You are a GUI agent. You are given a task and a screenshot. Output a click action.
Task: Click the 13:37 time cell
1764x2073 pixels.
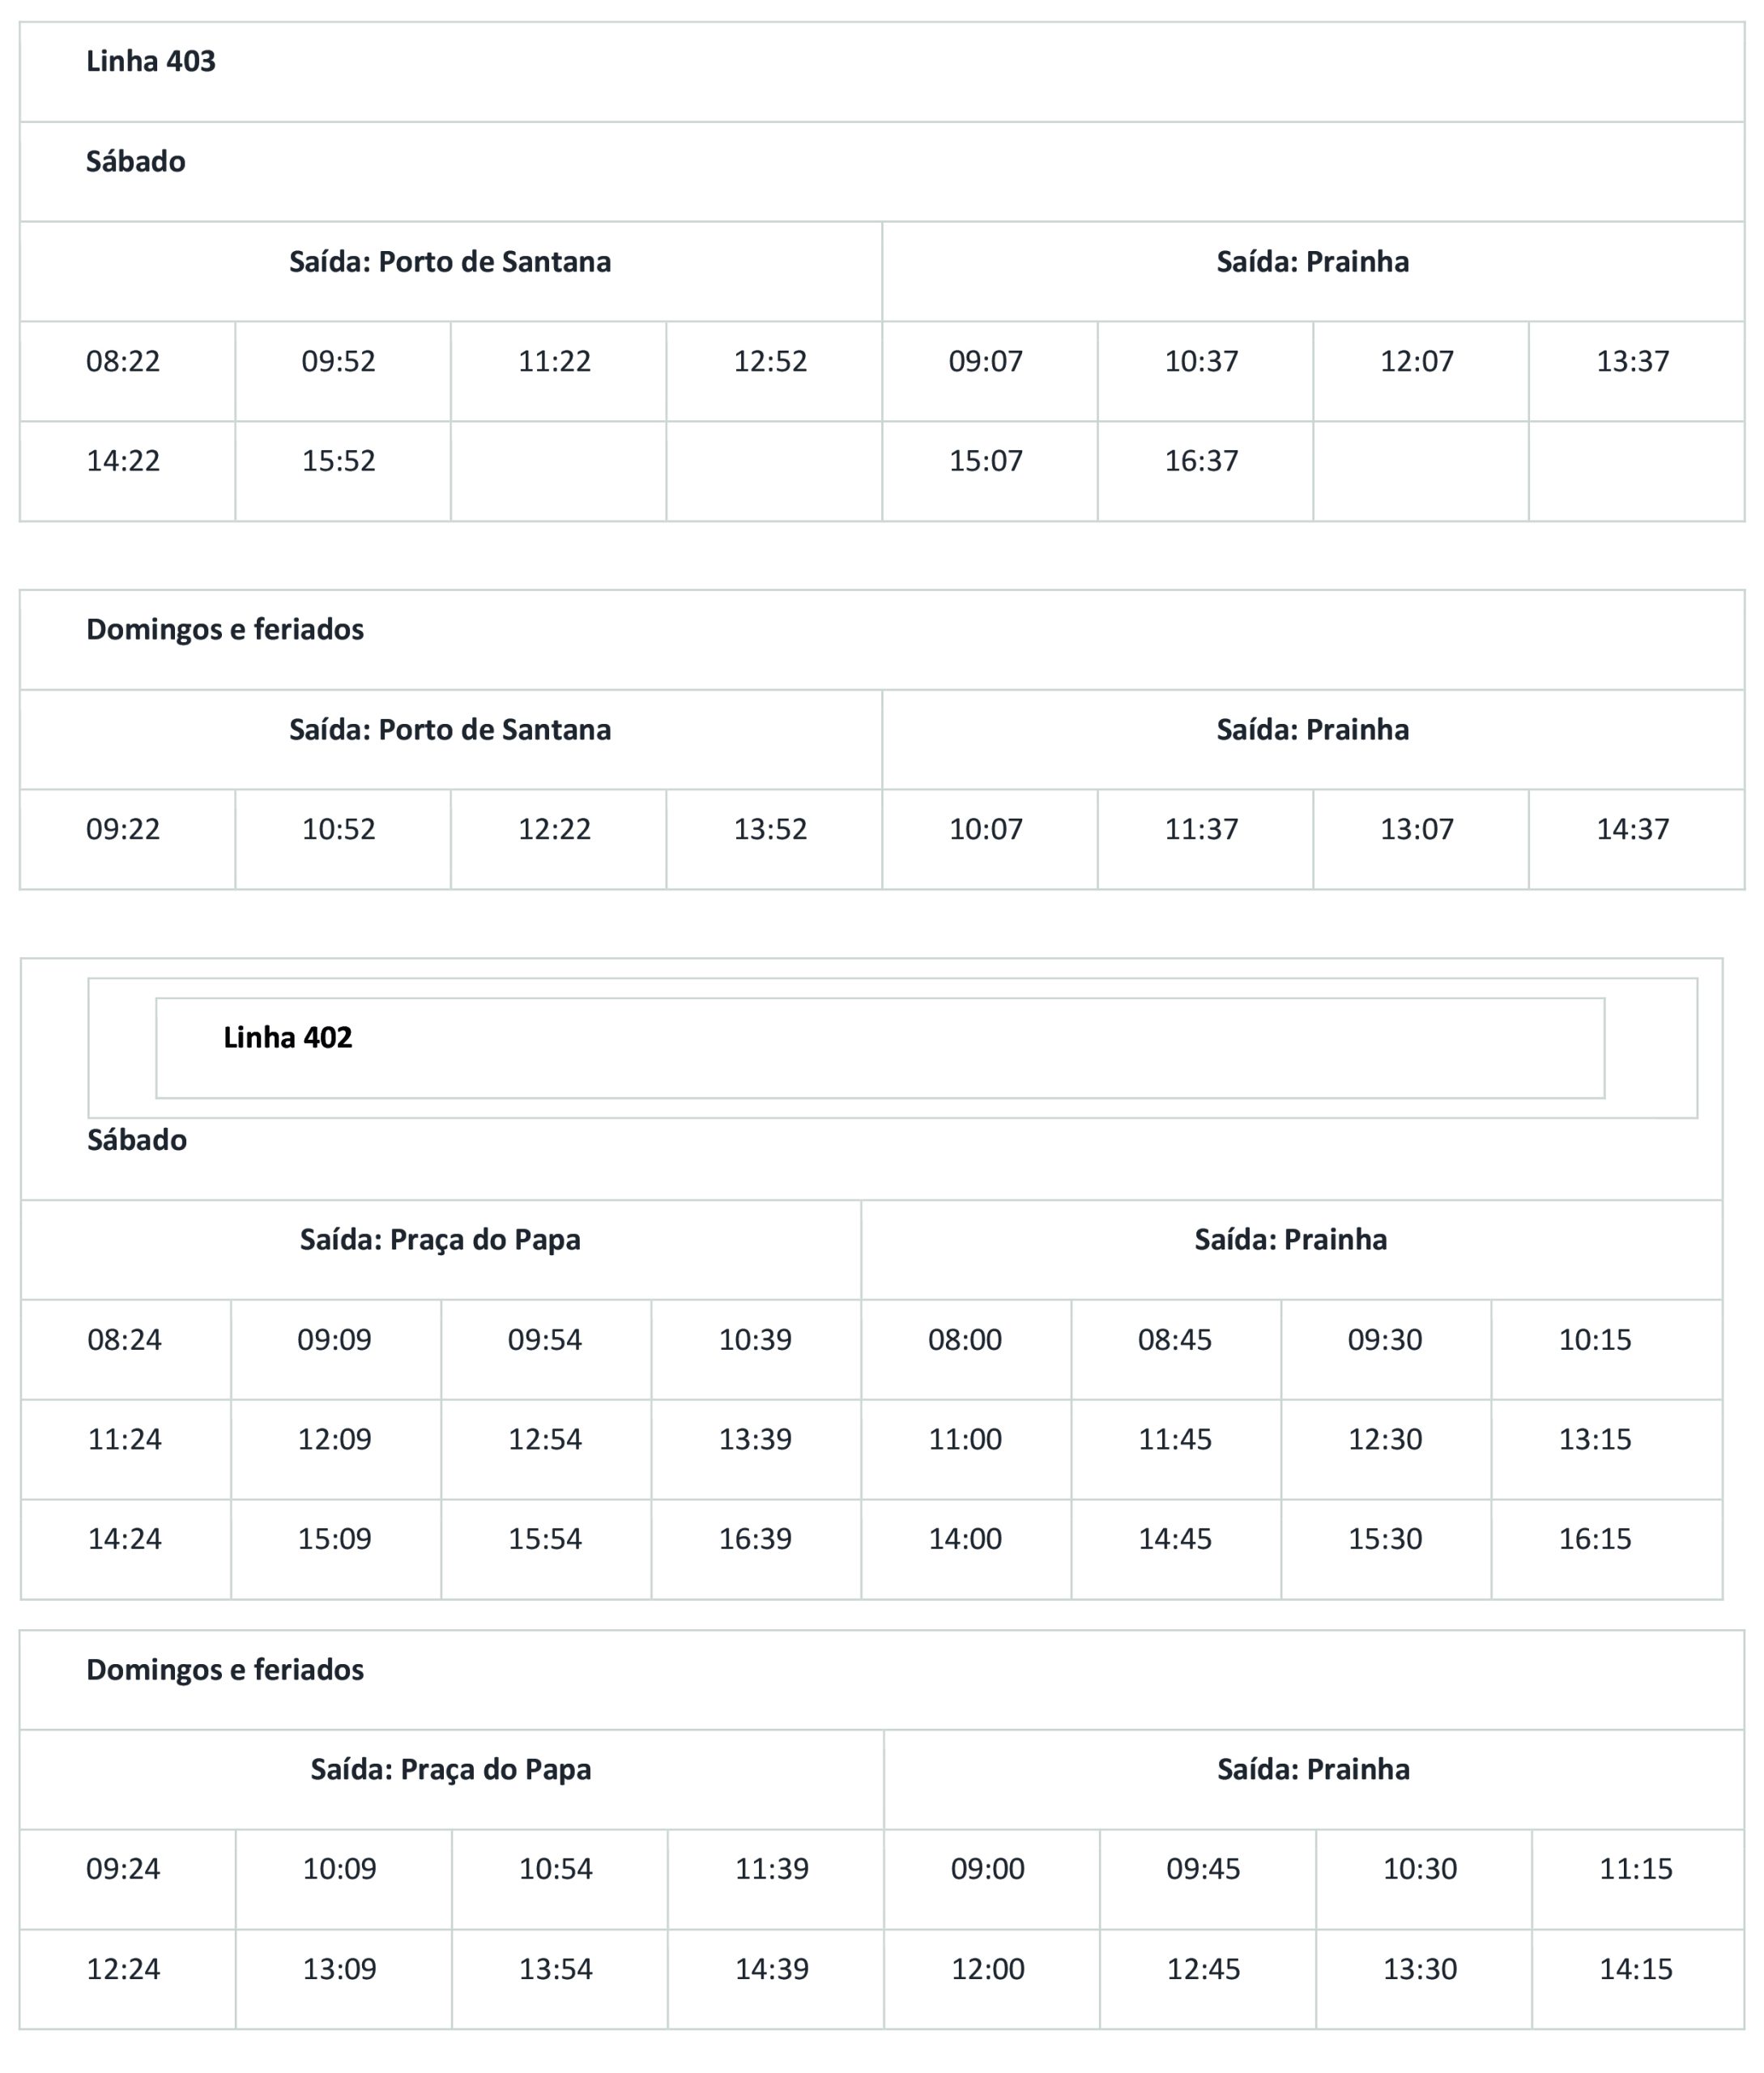1632,361
